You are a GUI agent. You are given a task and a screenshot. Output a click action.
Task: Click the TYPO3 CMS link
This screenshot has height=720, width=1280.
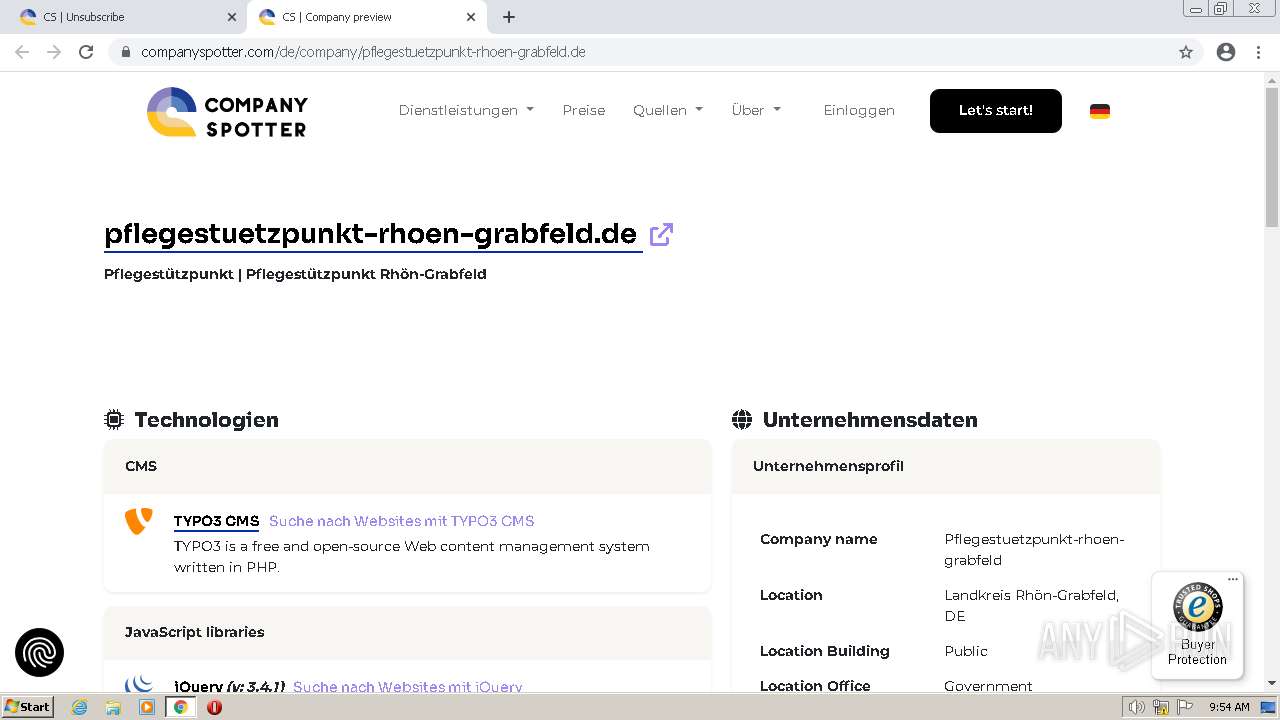[x=216, y=521]
